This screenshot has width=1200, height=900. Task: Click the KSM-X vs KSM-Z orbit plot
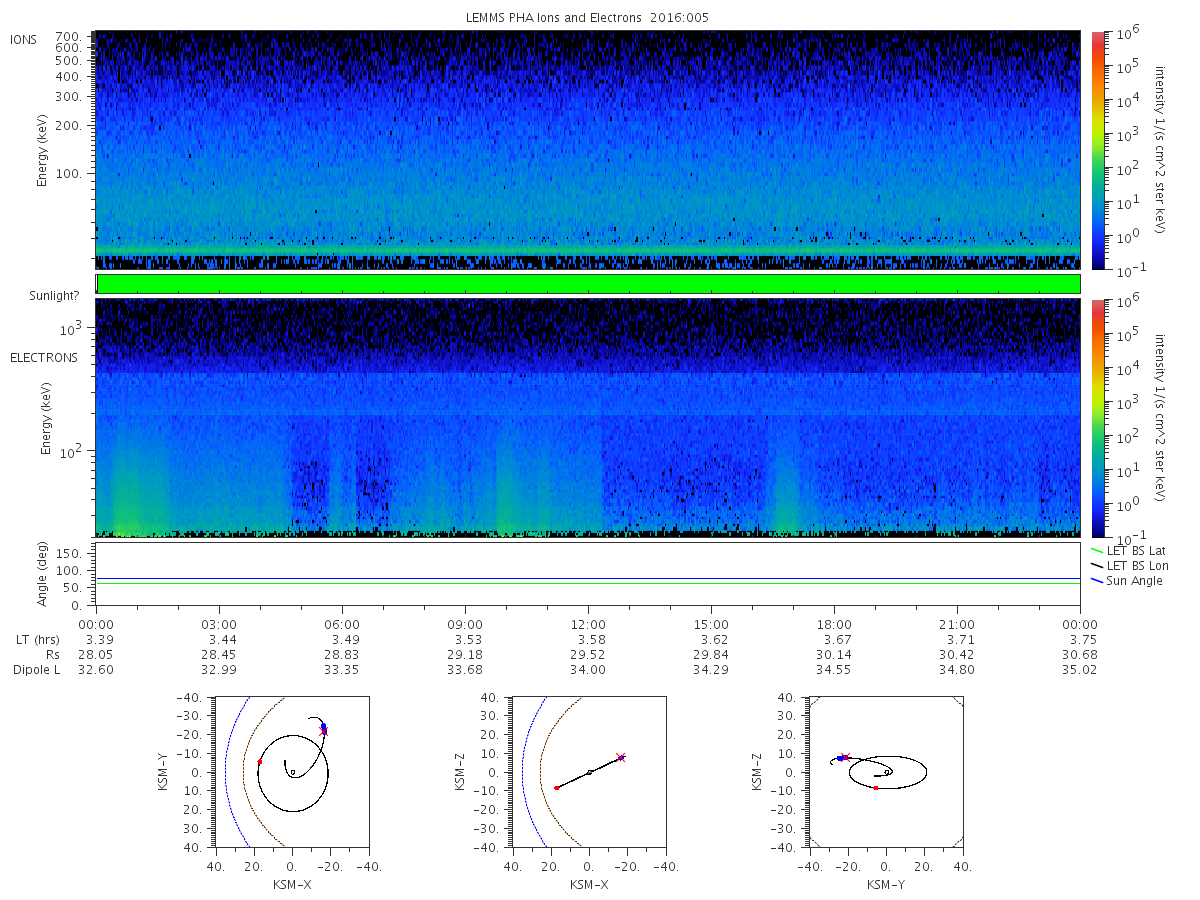pyautogui.click(x=588, y=772)
